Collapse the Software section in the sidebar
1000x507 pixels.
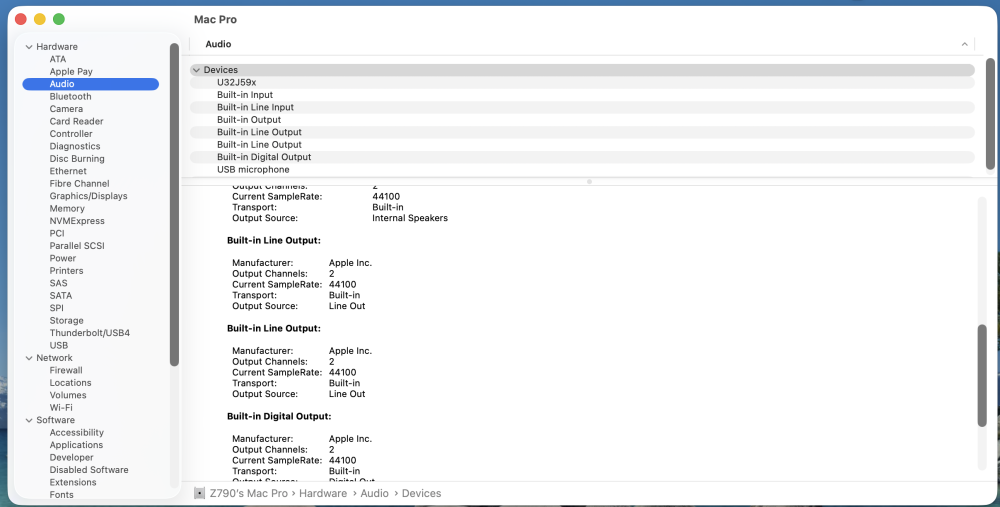(29, 420)
